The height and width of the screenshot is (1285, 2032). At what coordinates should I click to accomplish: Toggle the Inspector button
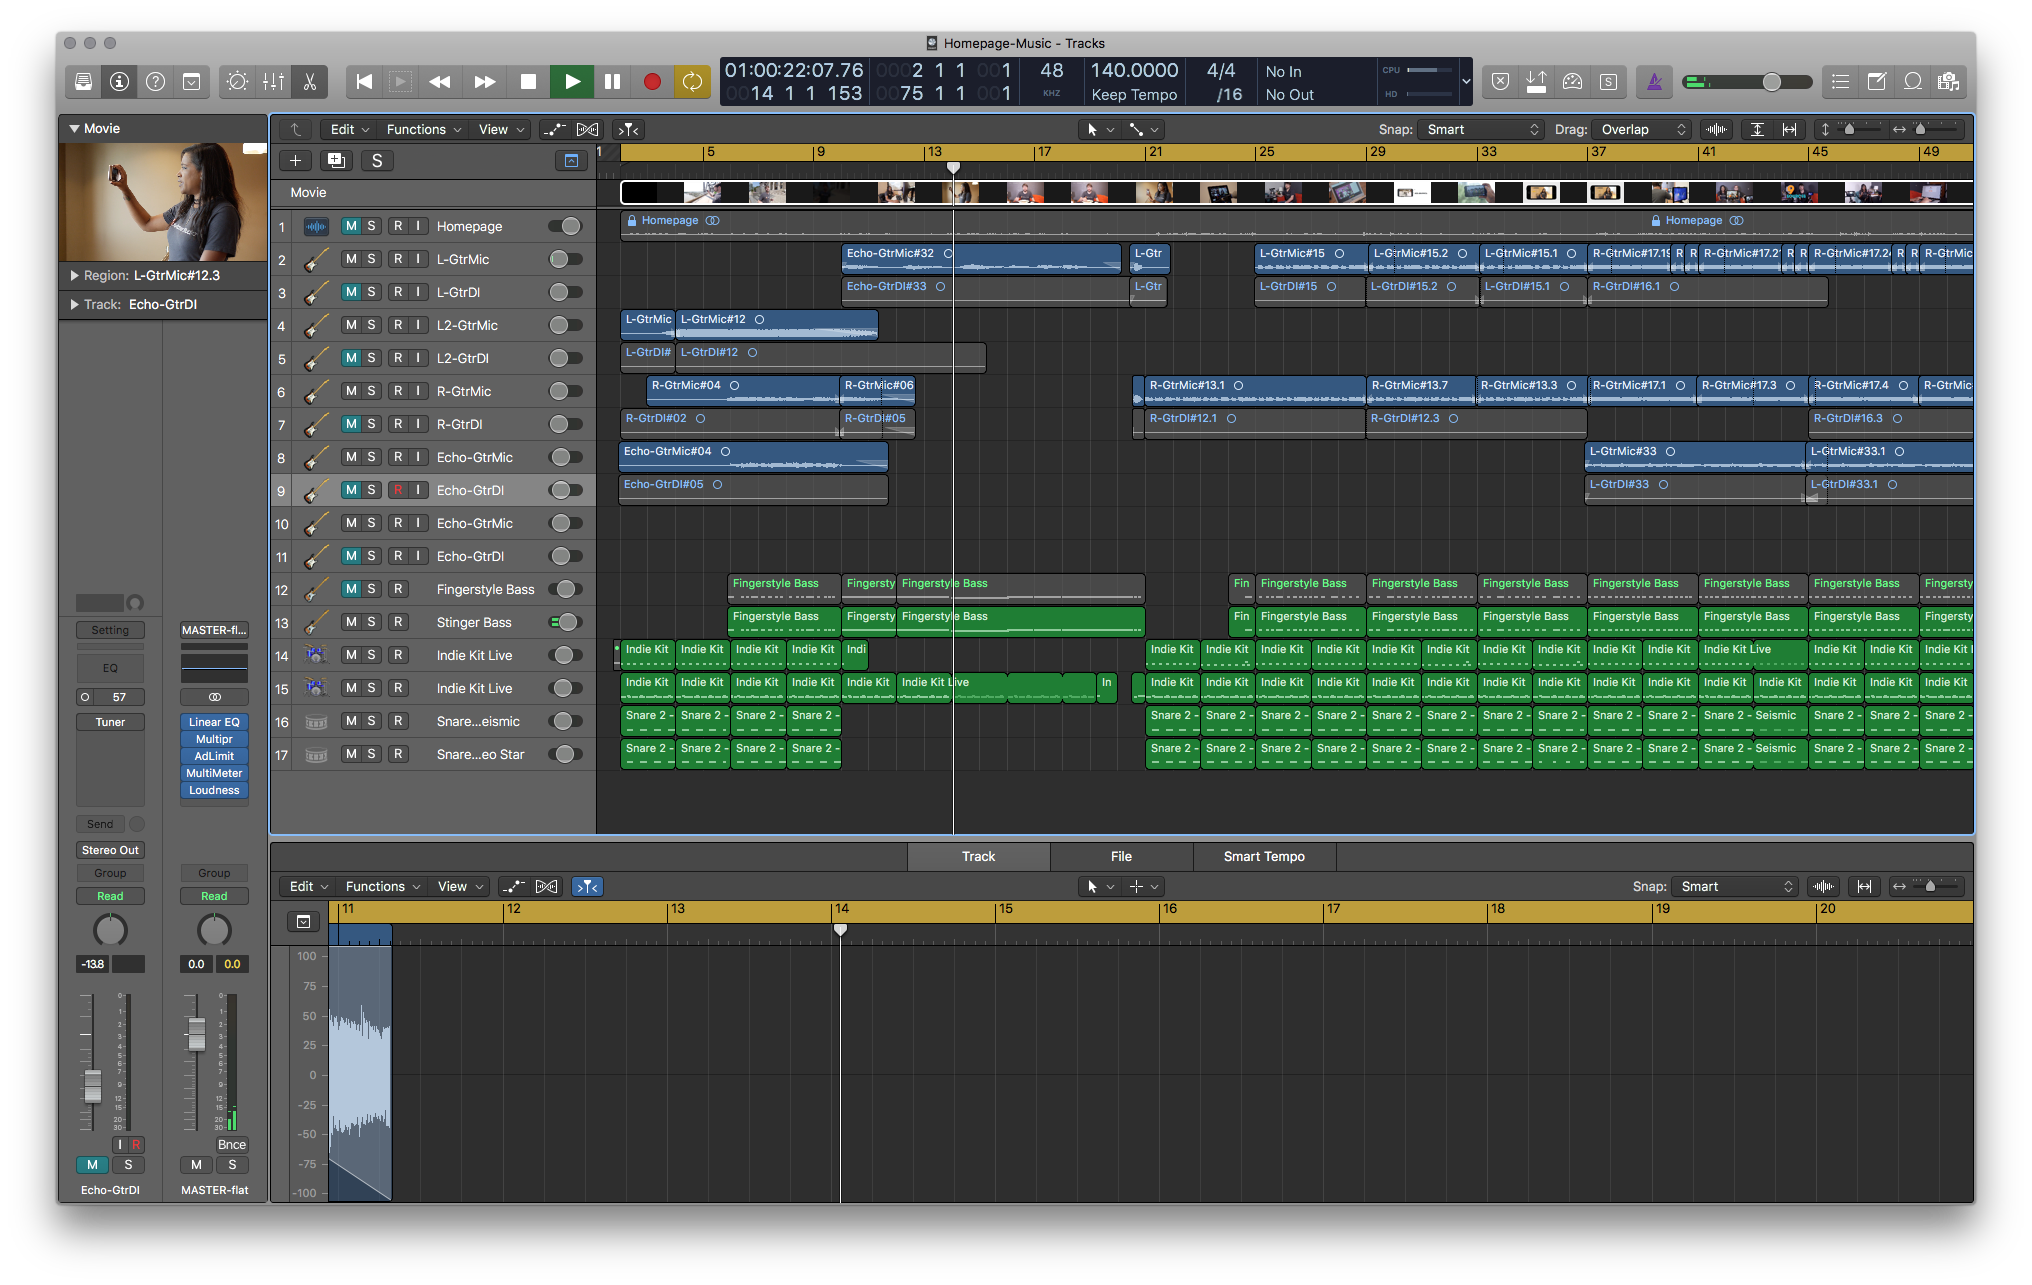[120, 82]
